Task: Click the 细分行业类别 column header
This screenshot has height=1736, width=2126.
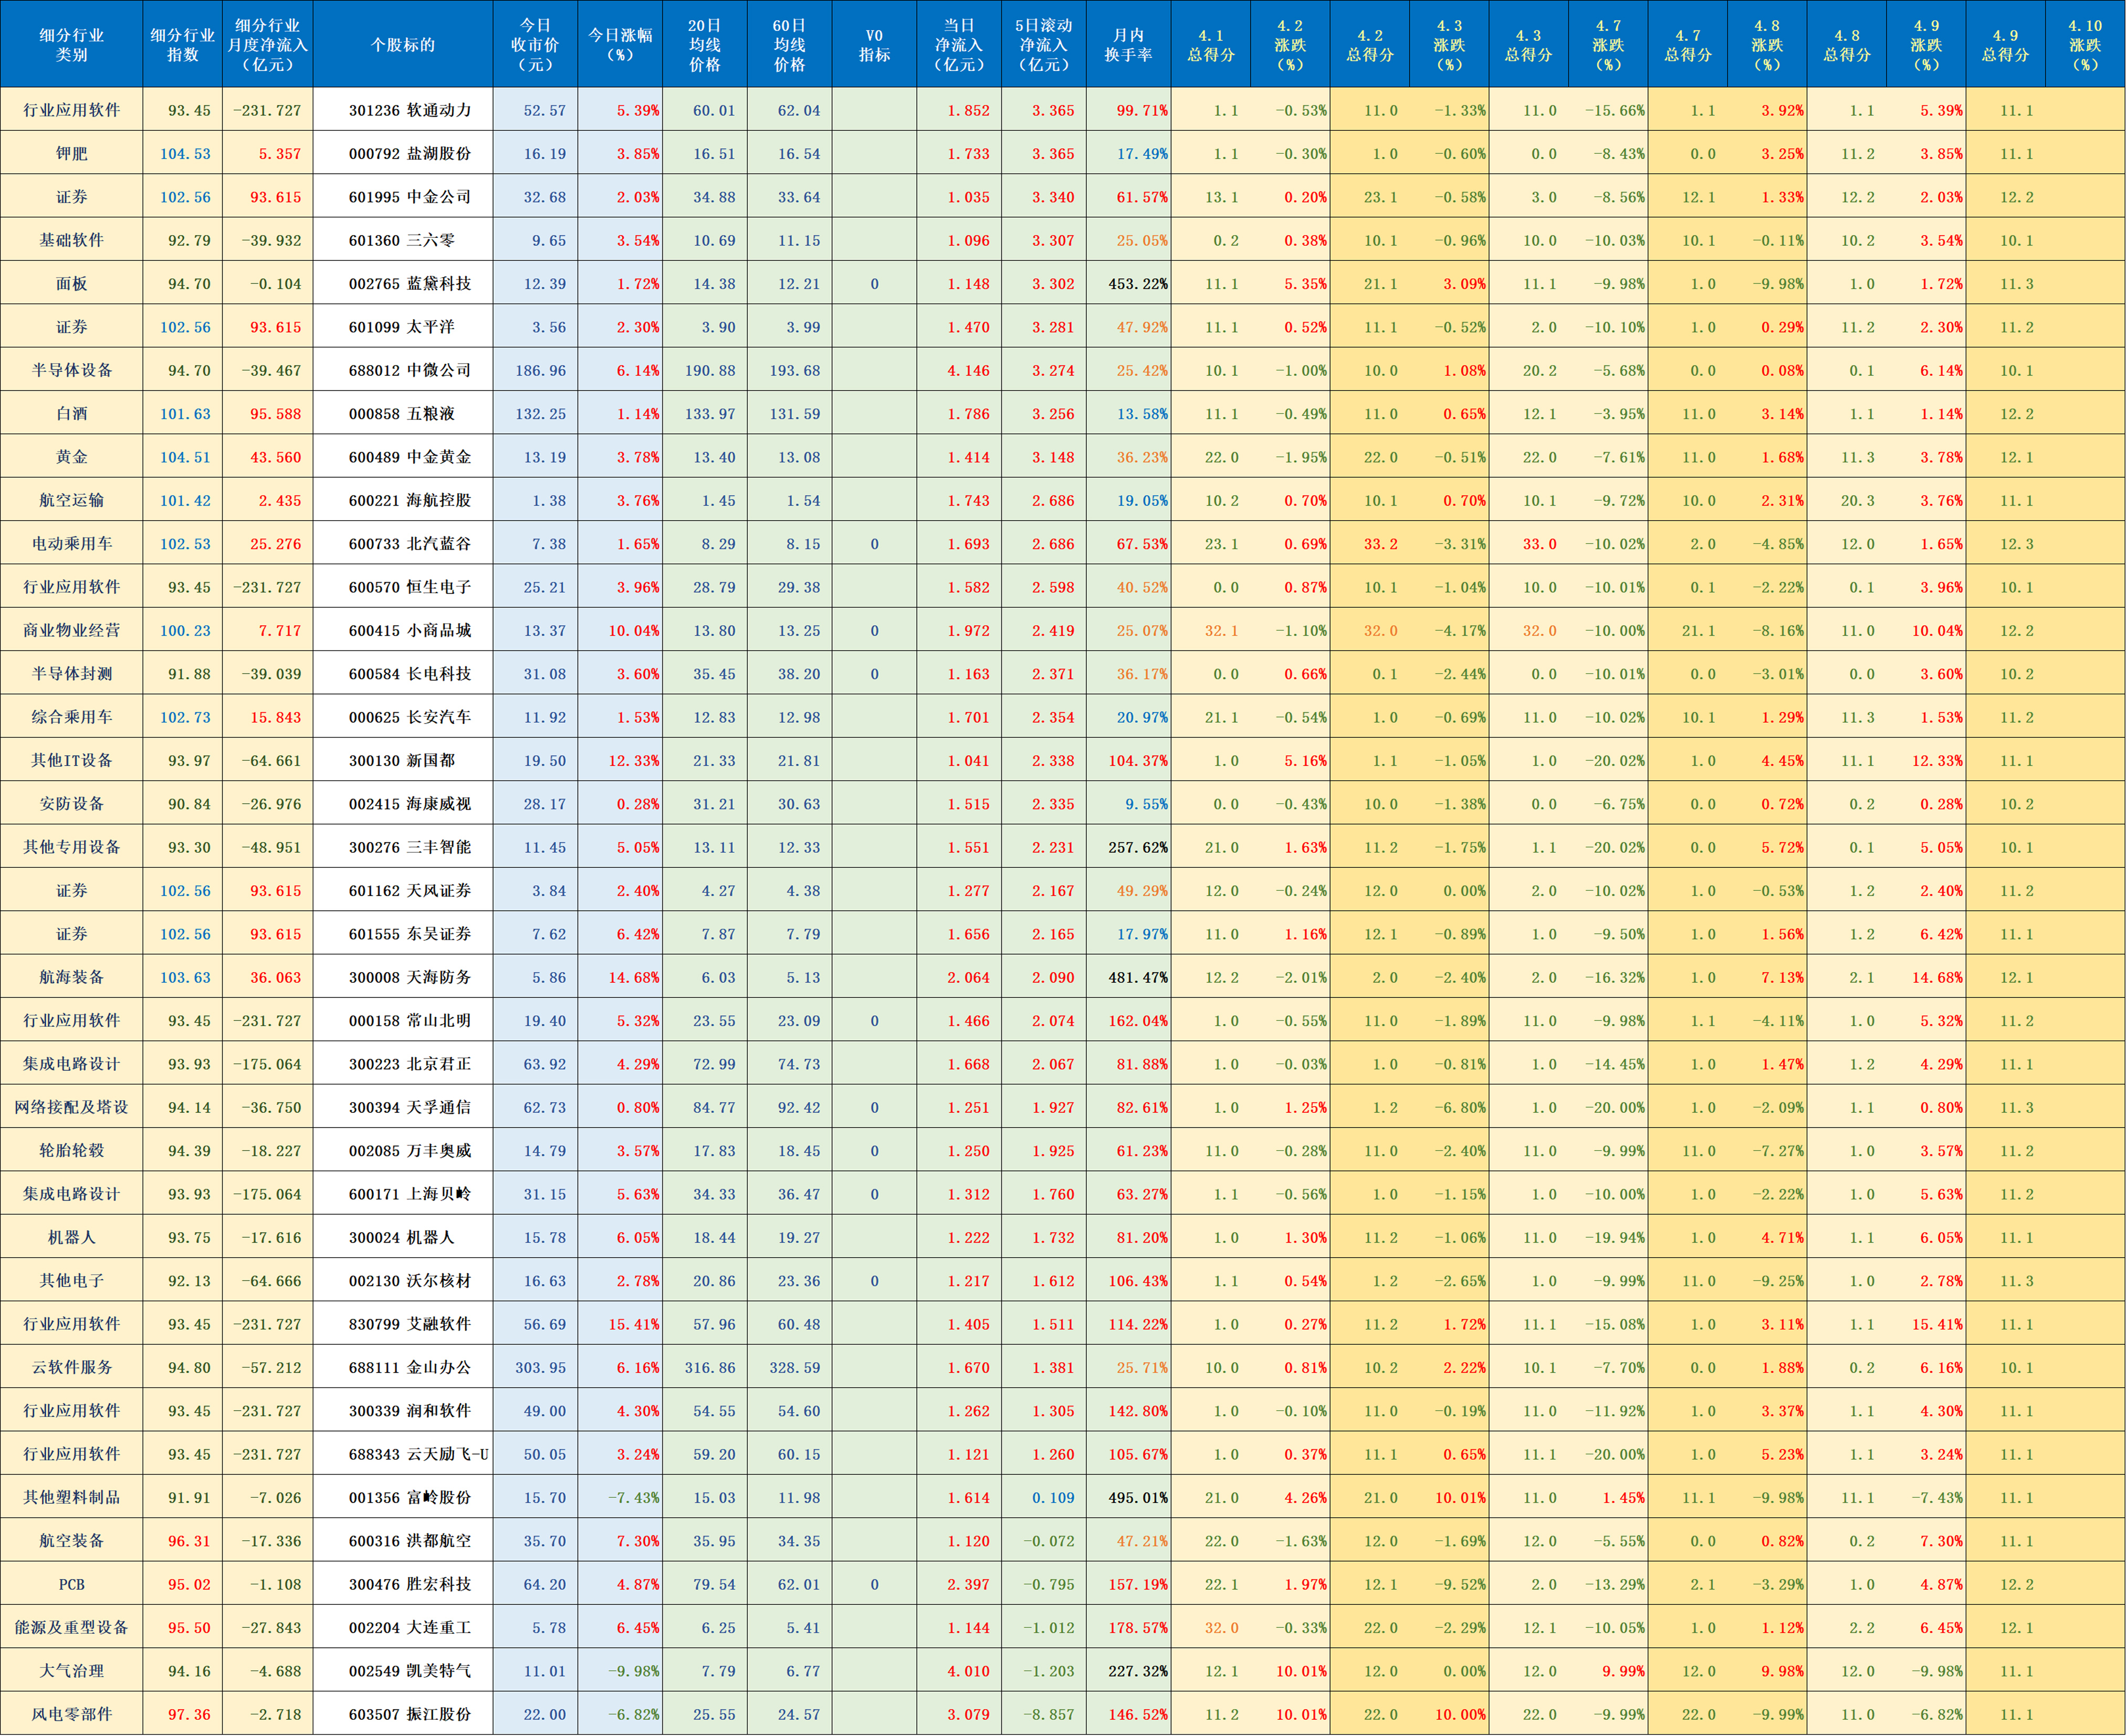Action: pos(72,44)
